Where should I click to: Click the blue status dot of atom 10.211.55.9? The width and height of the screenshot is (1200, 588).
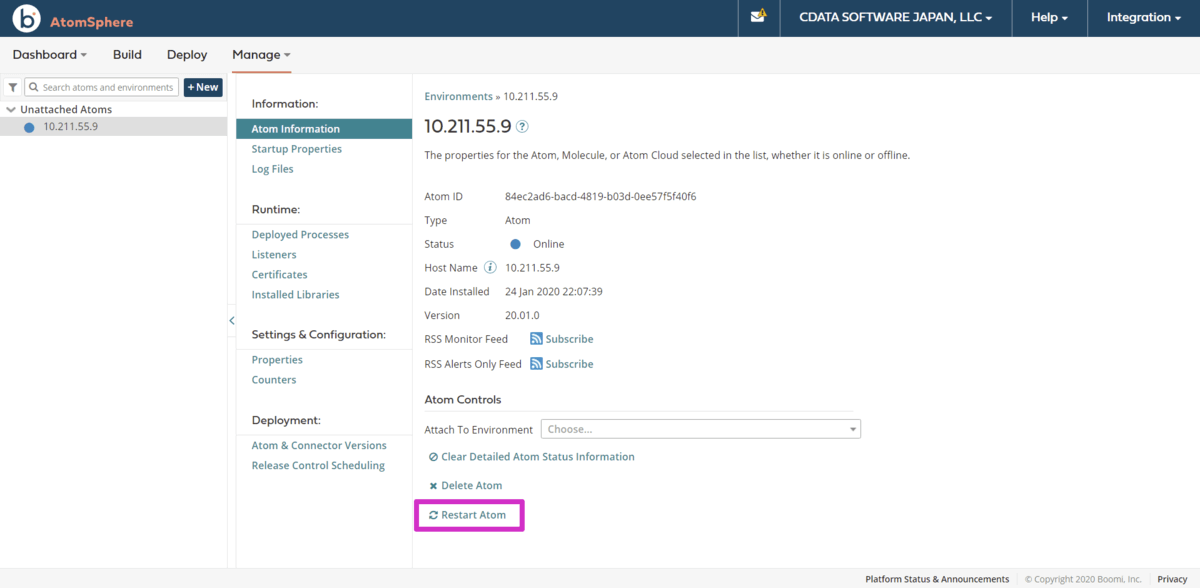[29, 127]
